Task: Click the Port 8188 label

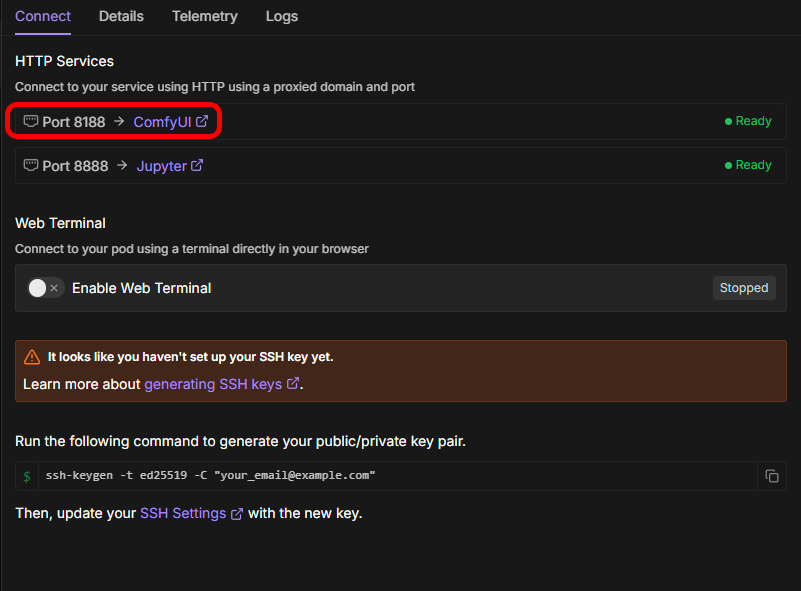Action: click(x=74, y=122)
